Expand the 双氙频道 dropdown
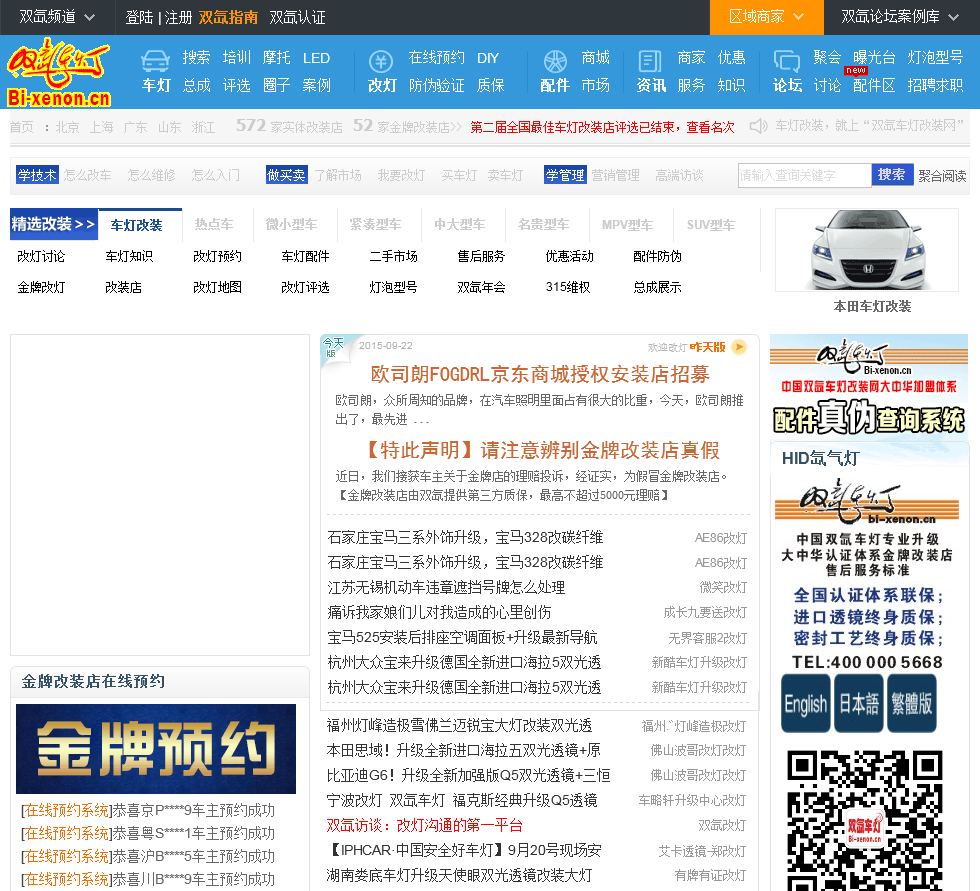 click(57, 17)
